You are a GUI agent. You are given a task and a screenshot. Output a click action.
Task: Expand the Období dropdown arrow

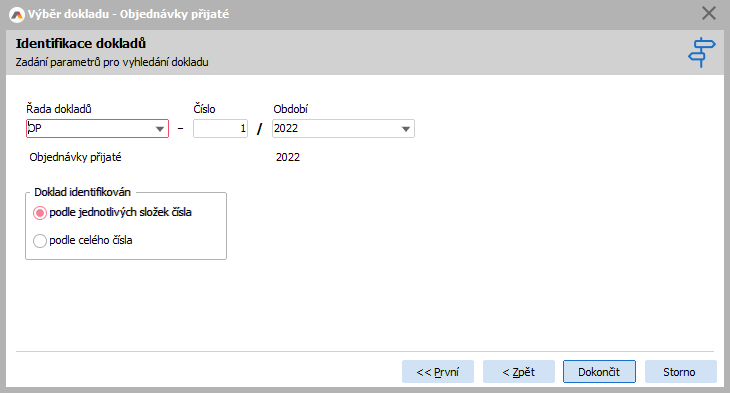[x=406, y=129]
